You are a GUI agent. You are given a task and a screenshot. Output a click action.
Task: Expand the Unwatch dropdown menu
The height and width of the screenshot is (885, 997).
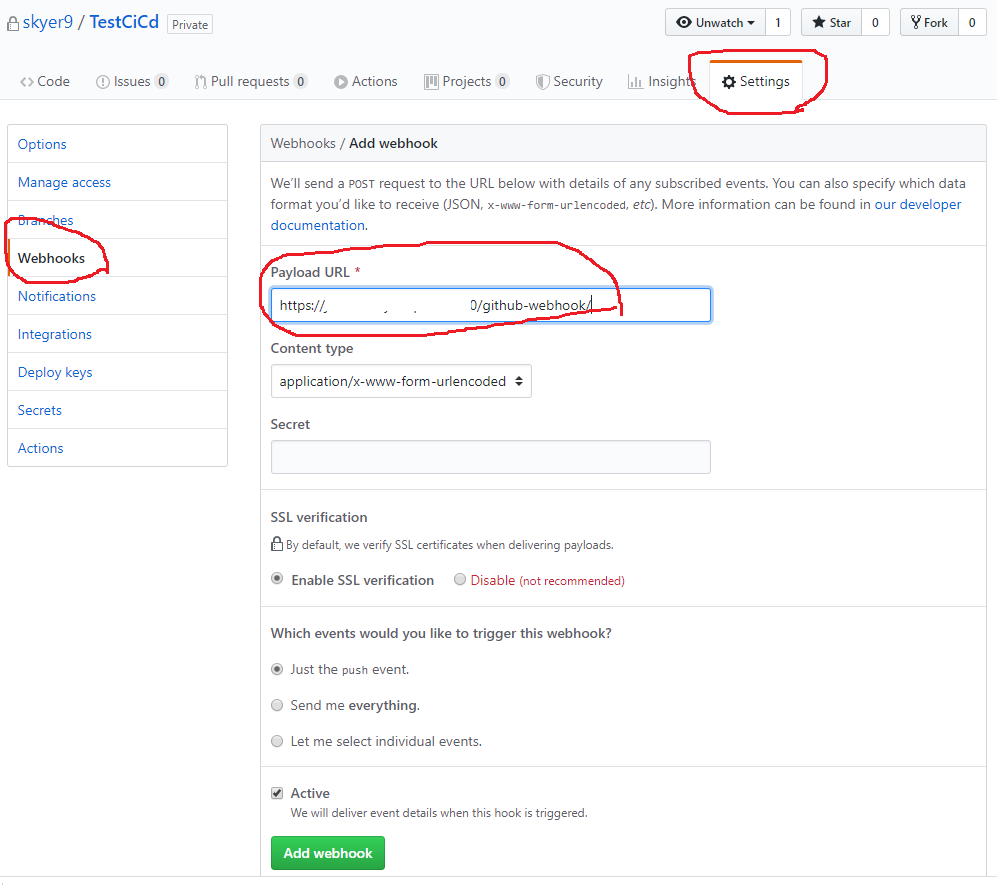[x=715, y=22]
